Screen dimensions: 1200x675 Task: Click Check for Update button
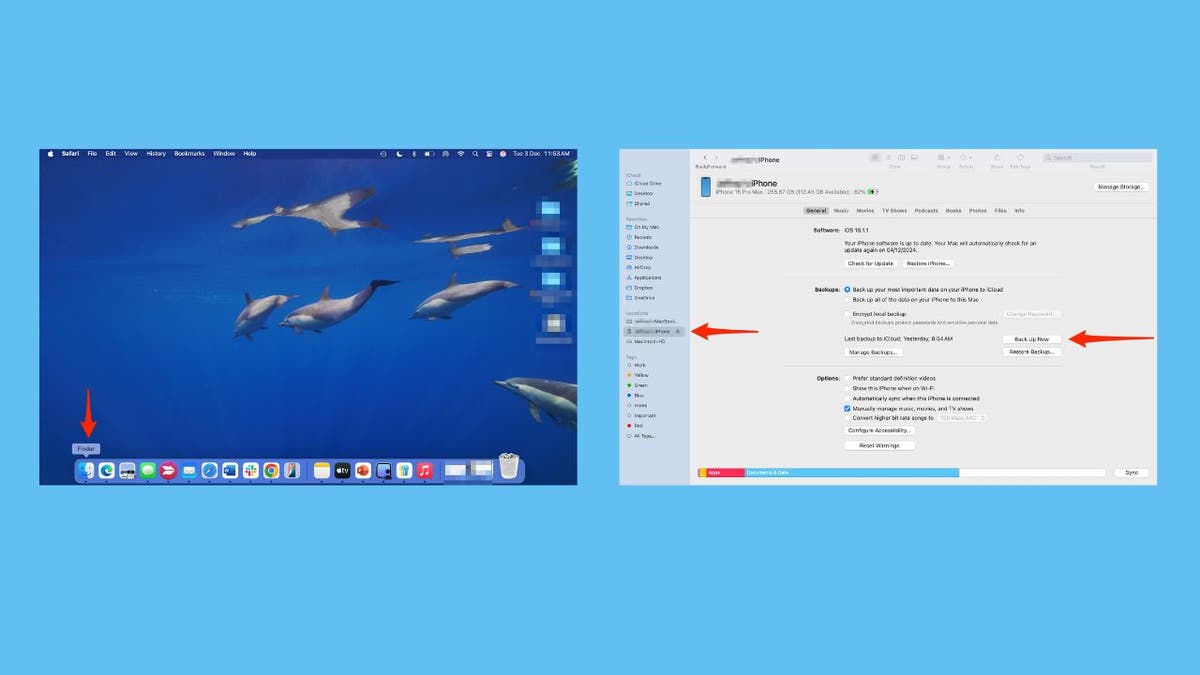pyautogui.click(x=870, y=264)
